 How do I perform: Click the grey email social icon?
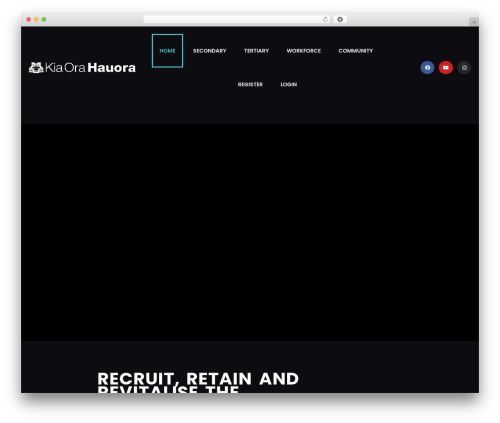click(x=464, y=68)
